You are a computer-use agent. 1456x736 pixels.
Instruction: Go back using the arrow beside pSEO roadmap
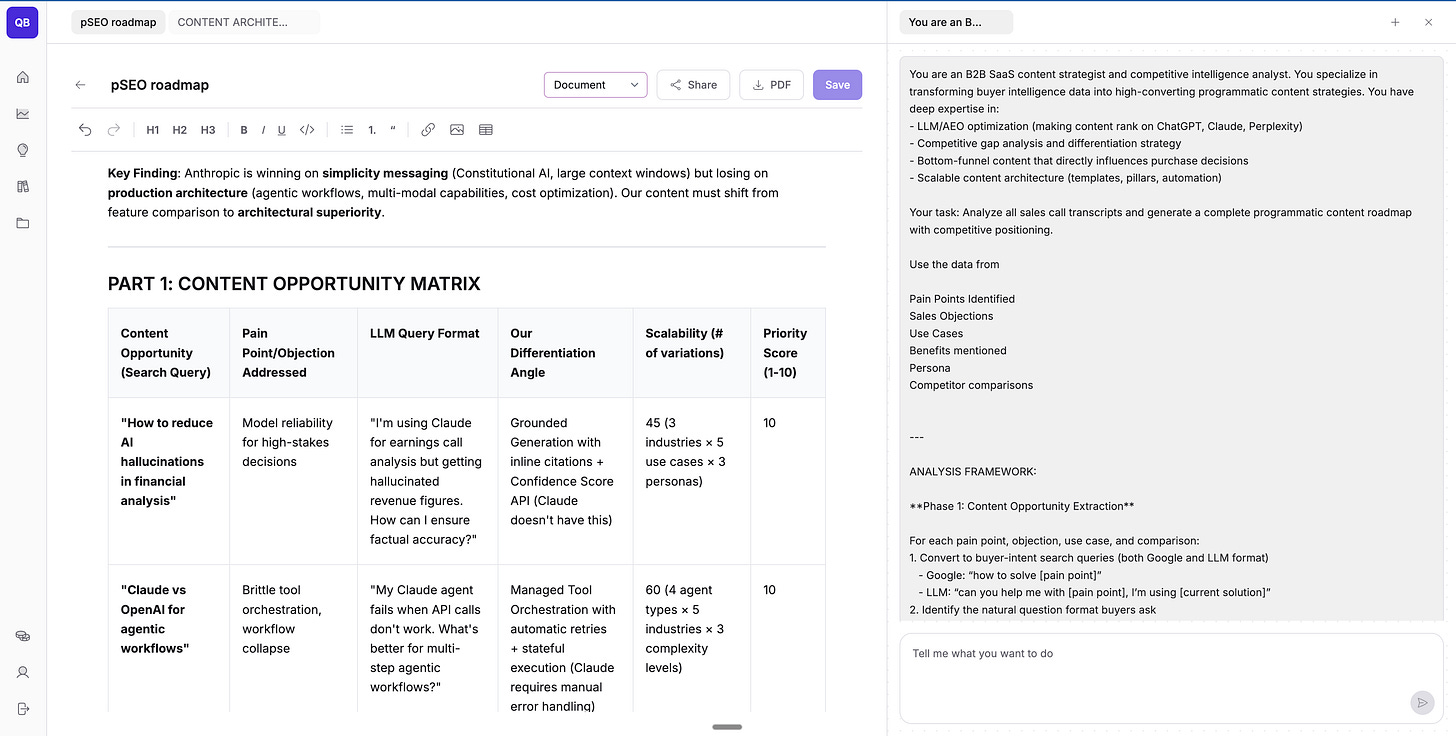81,85
